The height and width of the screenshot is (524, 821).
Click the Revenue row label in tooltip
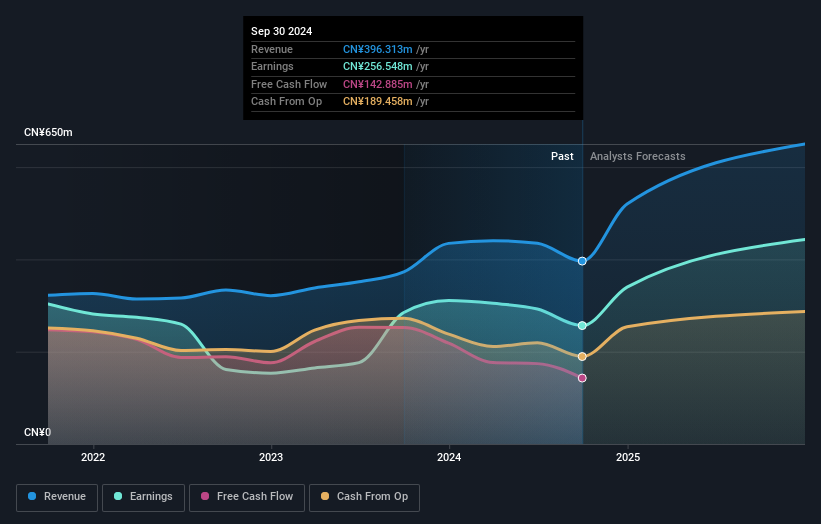pos(272,49)
